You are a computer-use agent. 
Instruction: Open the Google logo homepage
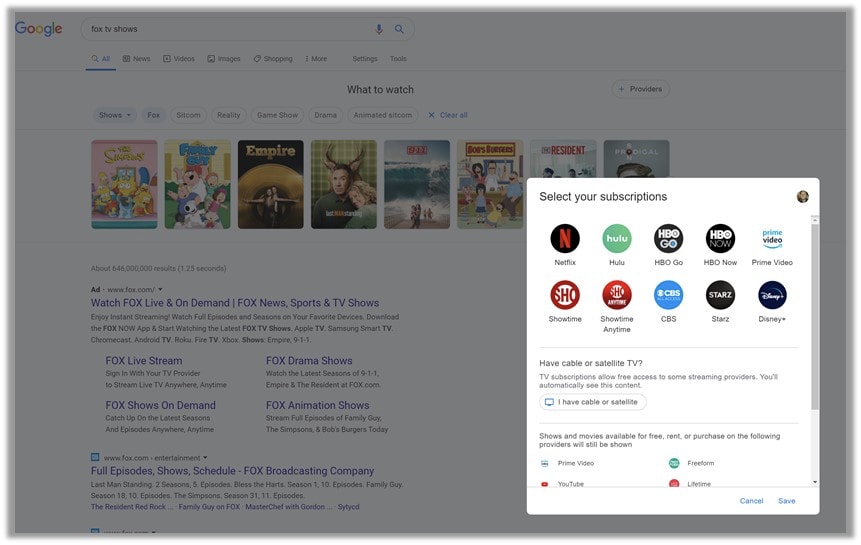[38, 29]
